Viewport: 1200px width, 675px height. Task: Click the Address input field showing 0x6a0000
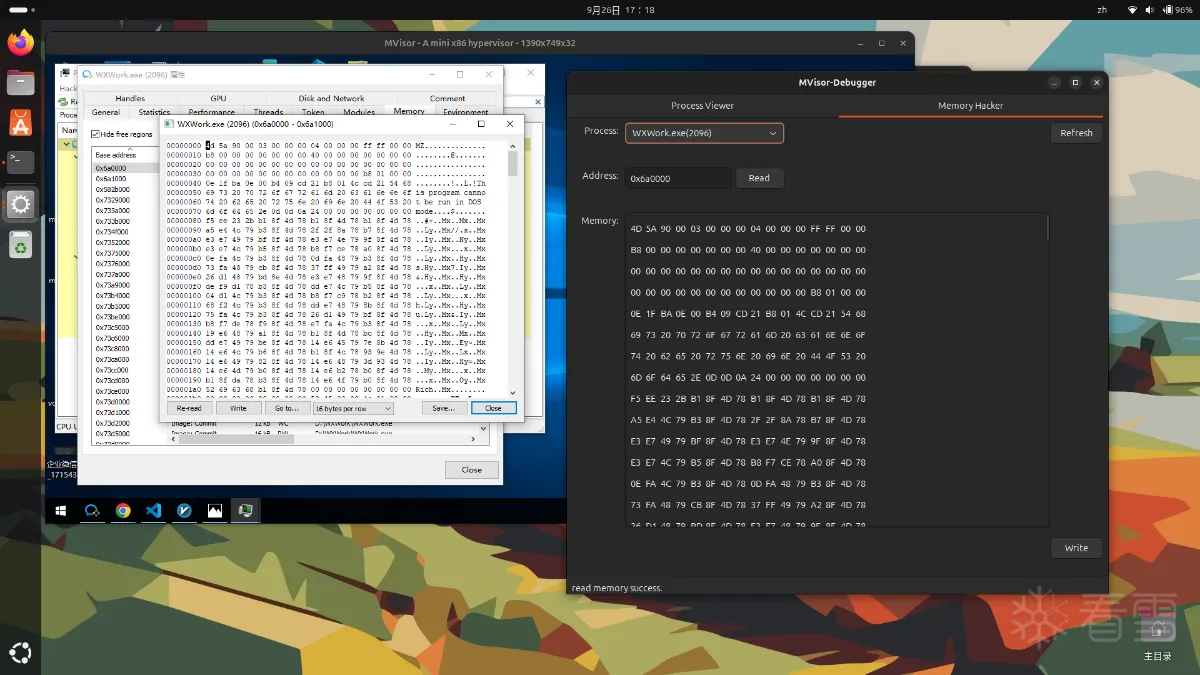coord(678,178)
